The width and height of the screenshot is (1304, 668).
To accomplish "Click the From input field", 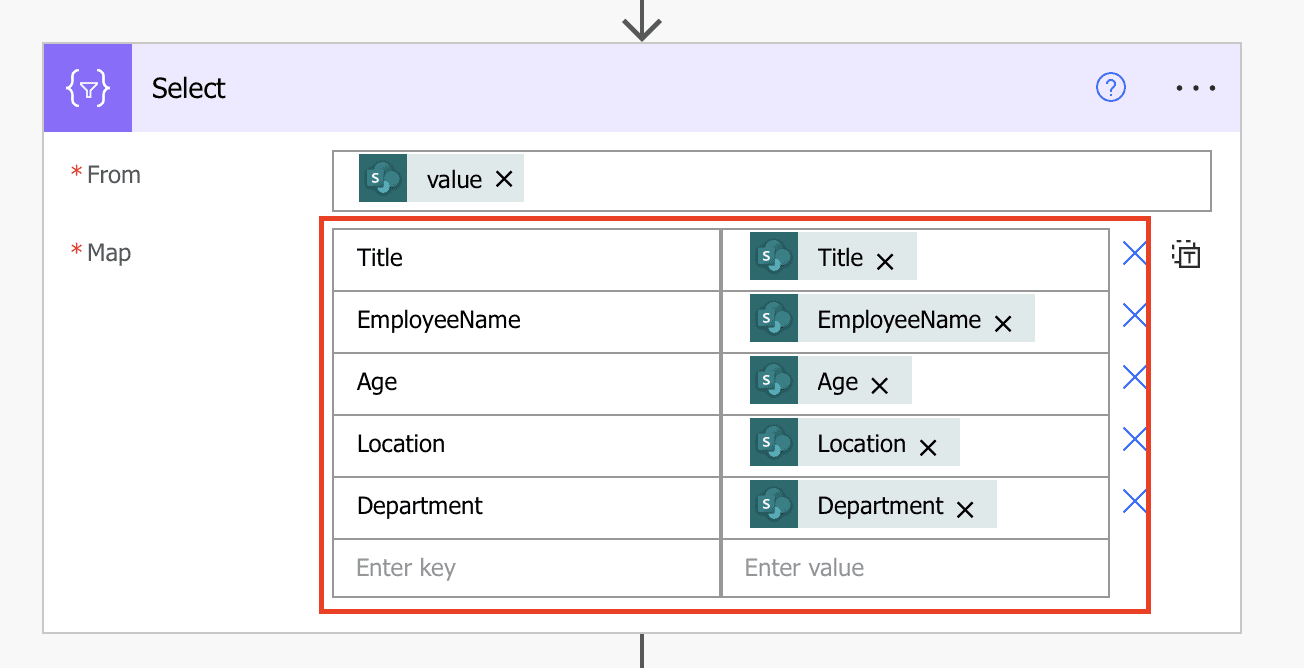I will coord(772,181).
